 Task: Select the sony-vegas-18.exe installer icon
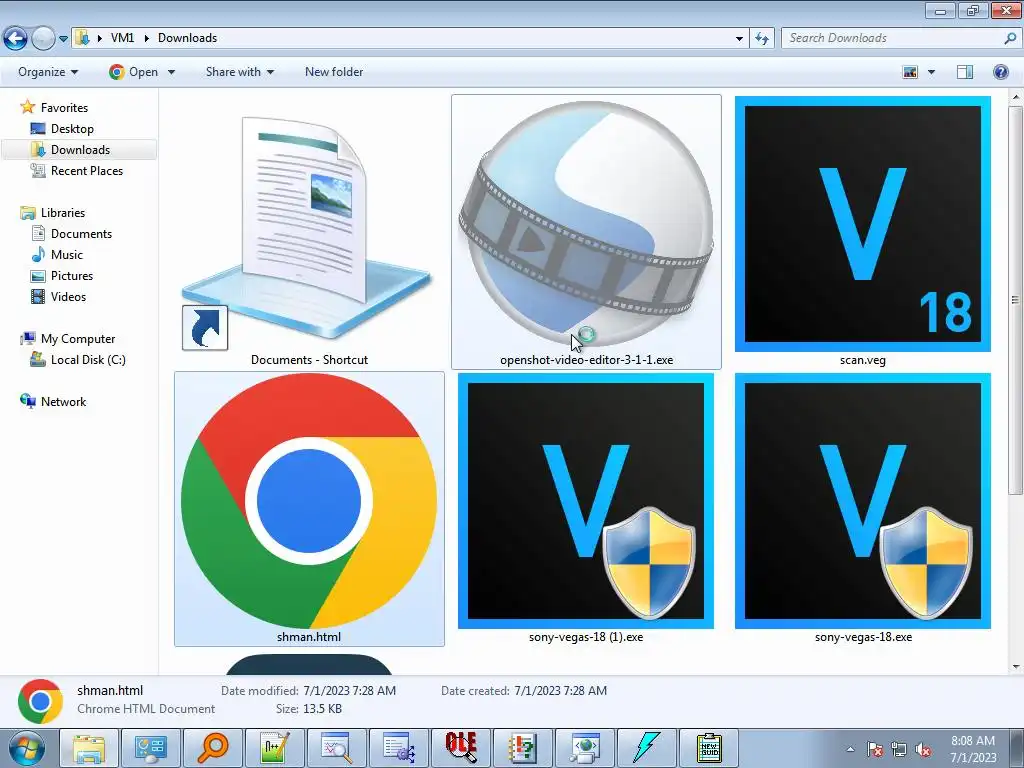point(863,501)
